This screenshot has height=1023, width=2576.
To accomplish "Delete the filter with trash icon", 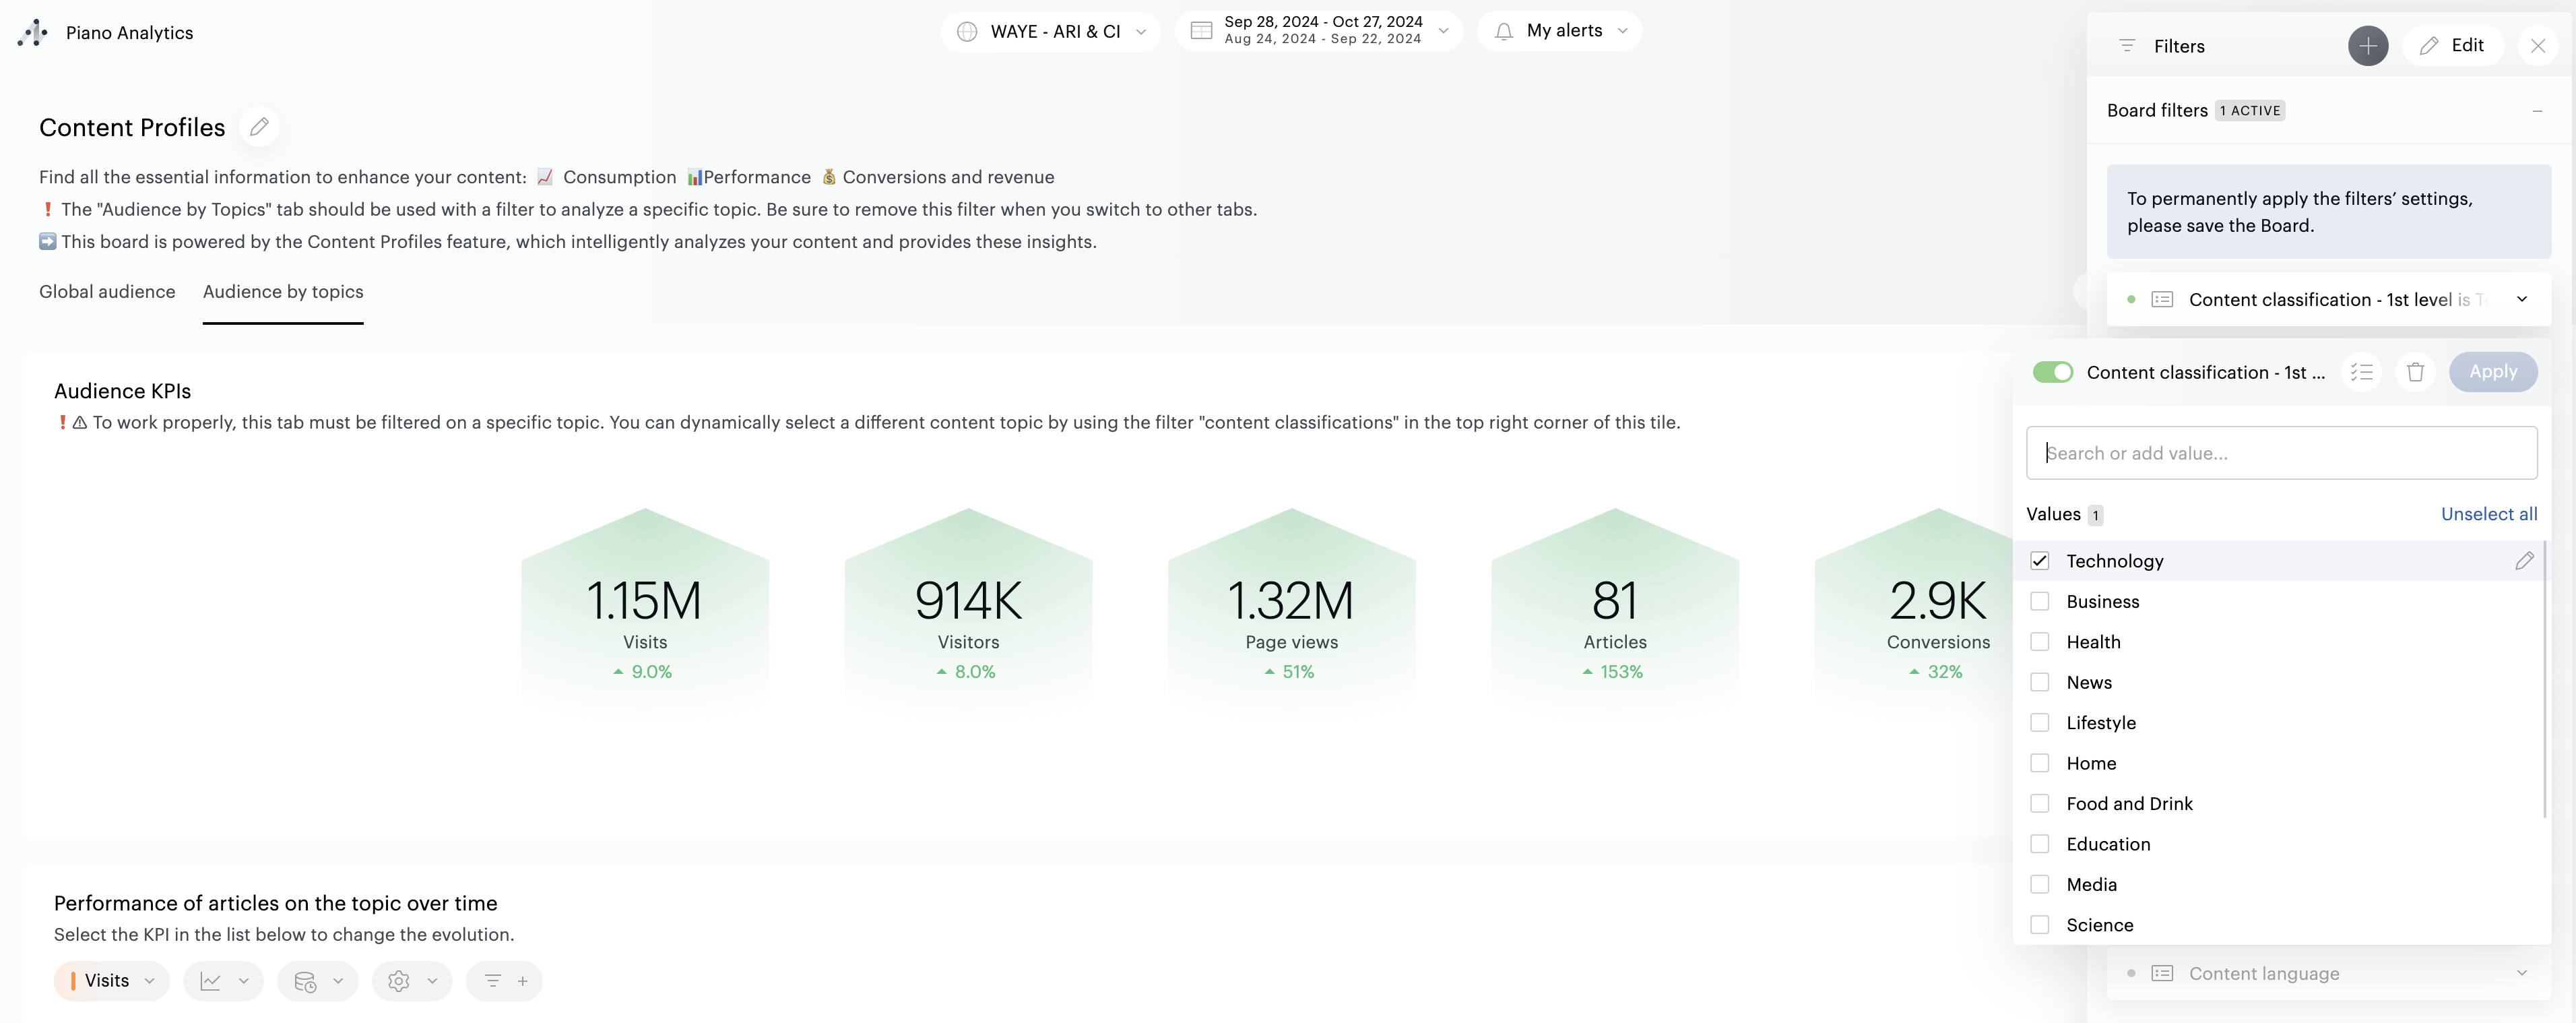I will 2415,372.
